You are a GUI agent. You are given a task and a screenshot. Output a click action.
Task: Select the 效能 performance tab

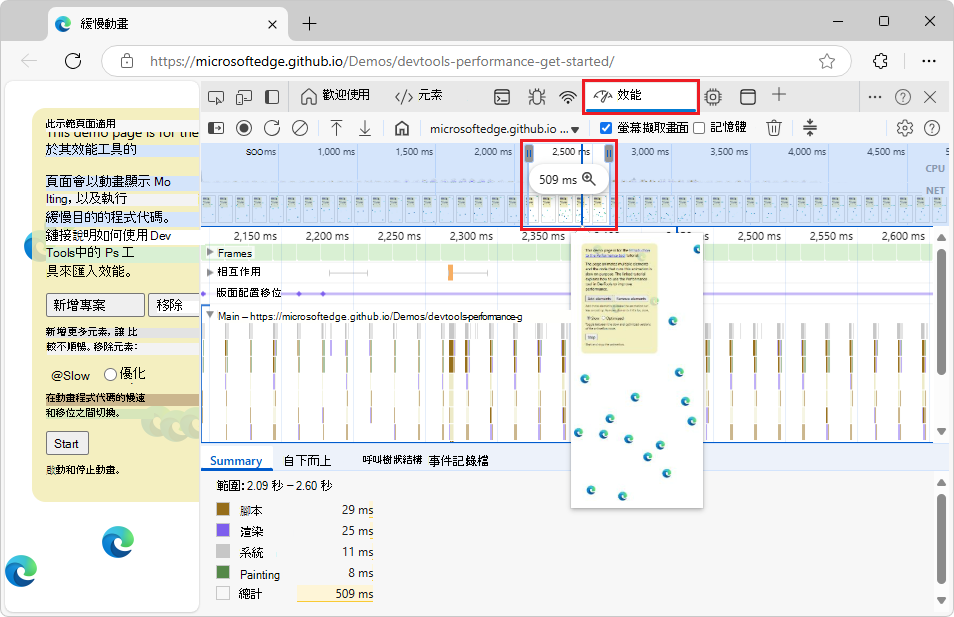click(x=640, y=96)
